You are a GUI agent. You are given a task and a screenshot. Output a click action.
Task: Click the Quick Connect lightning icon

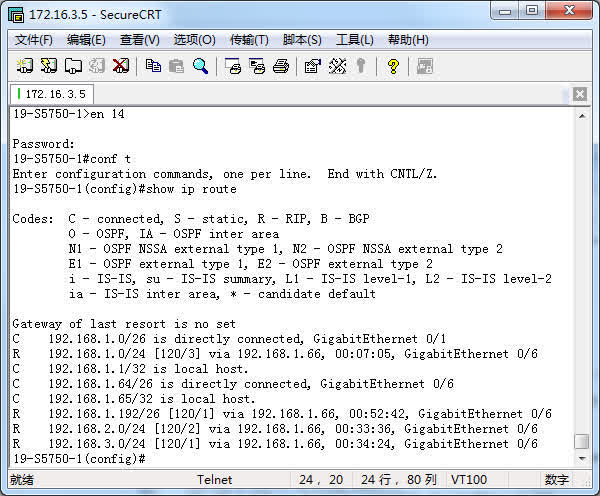point(49,66)
